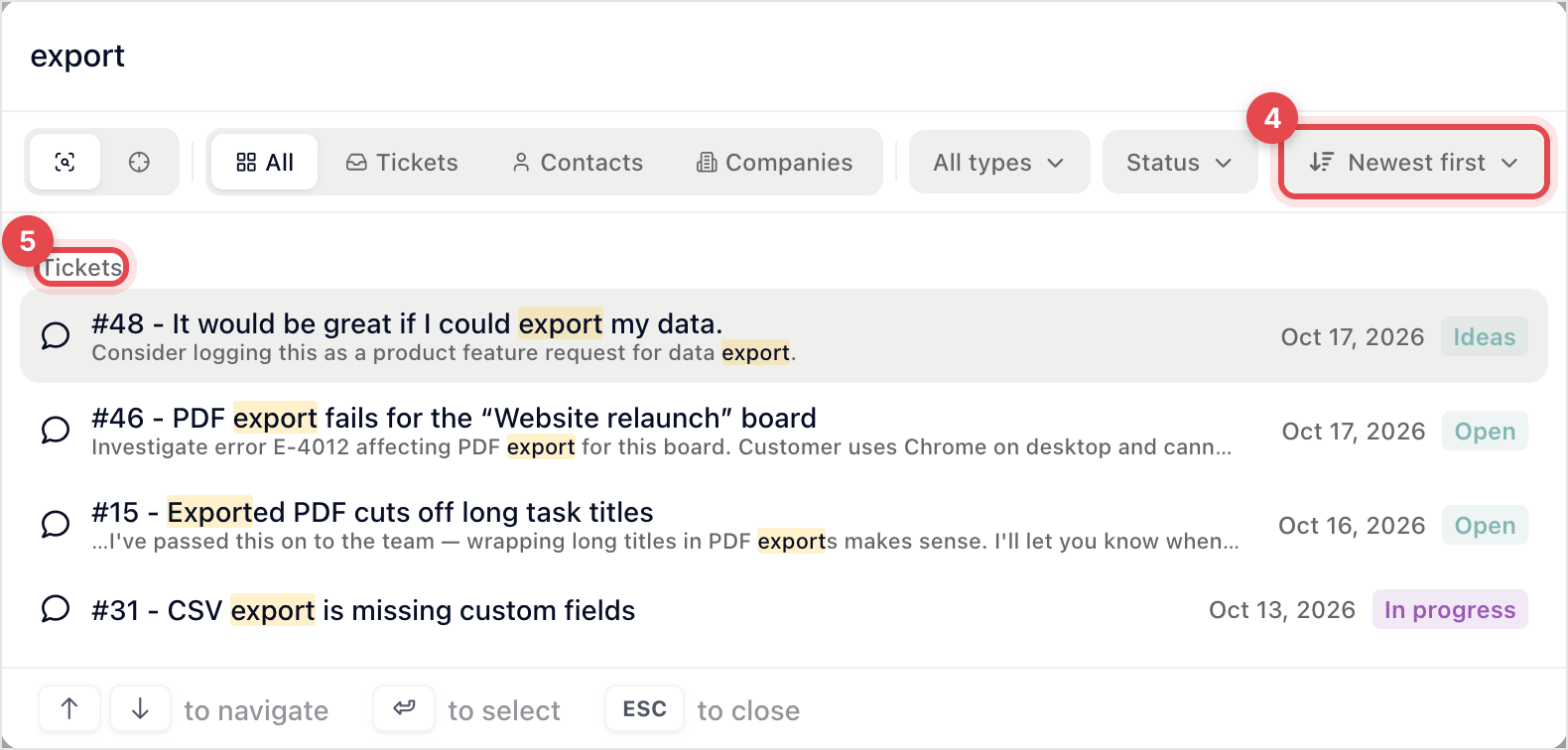
Task: Open the All types dropdown
Action: click(999, 162)
